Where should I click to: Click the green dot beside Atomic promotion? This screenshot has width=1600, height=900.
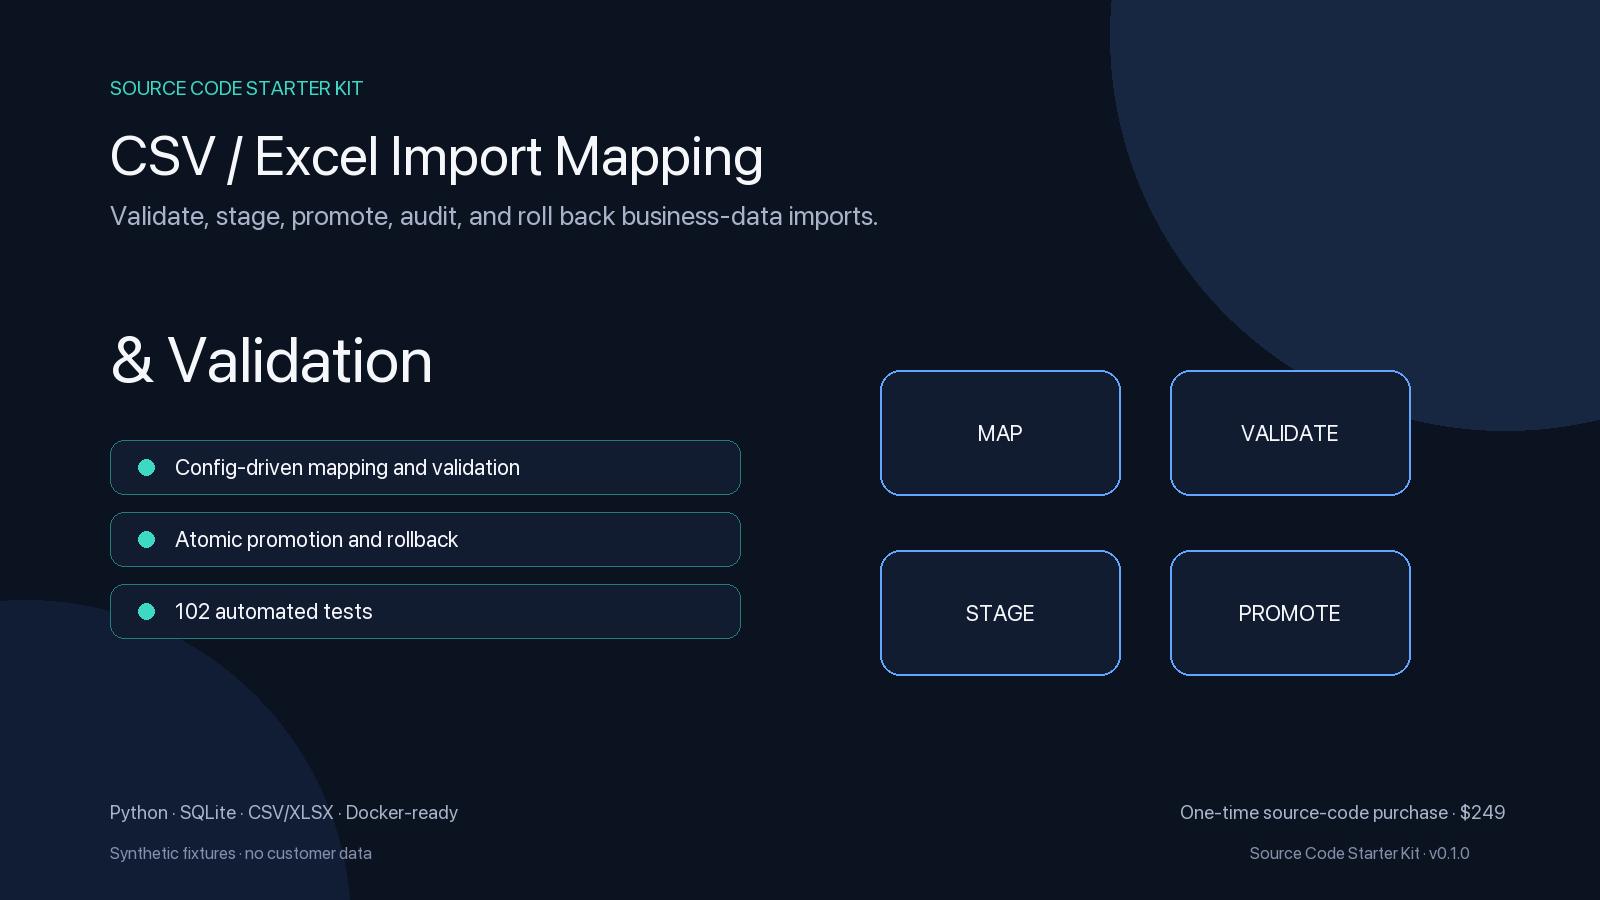tap(146, 539)
